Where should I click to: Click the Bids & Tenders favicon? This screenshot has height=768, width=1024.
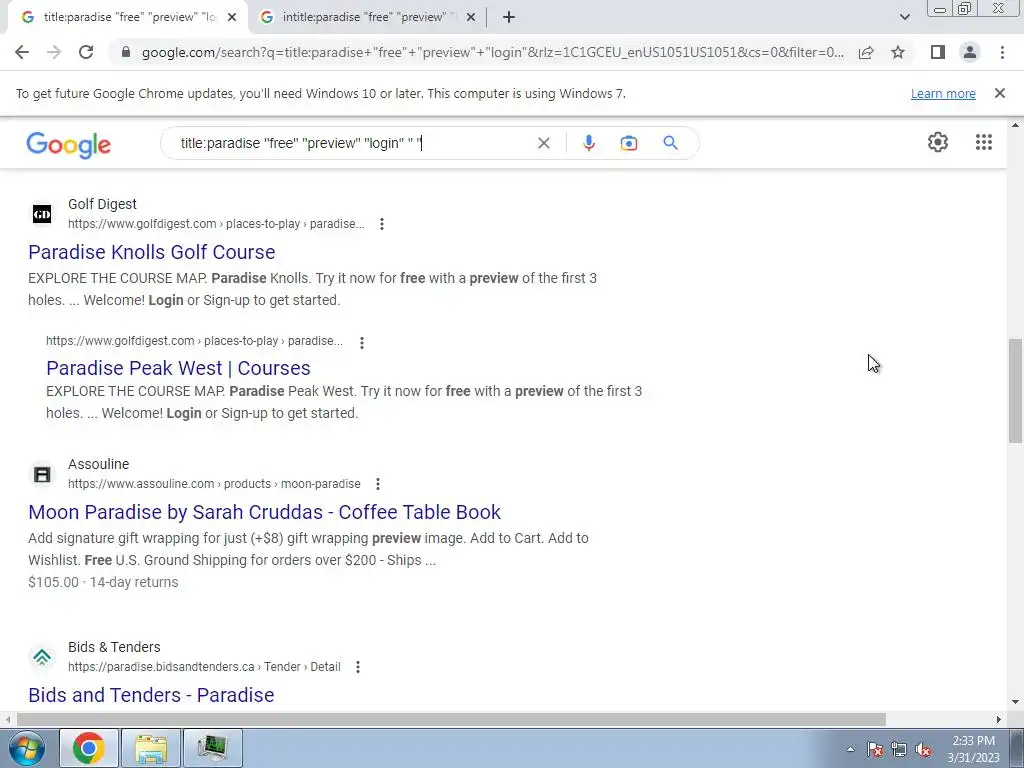(x=42, y=657)
